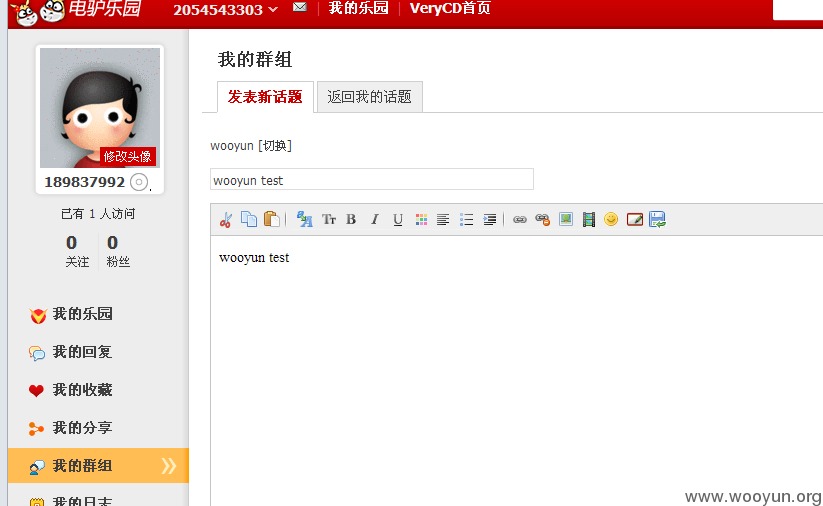Switch to the 返回我的话题 tab
Screen dimensions: 823x506
pyautogui.click(x=370, y=97)
